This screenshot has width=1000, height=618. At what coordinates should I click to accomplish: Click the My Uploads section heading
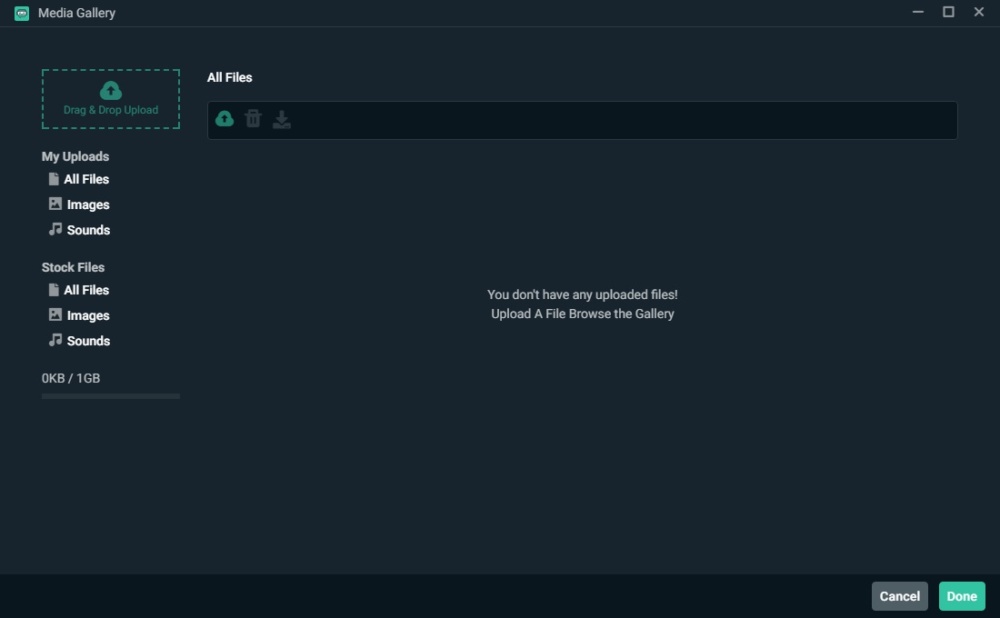[x=75, y=156]
